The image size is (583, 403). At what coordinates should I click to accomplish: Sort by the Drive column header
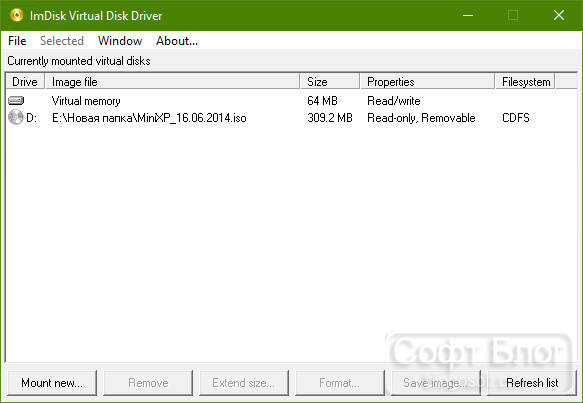[x=25, y=81]
